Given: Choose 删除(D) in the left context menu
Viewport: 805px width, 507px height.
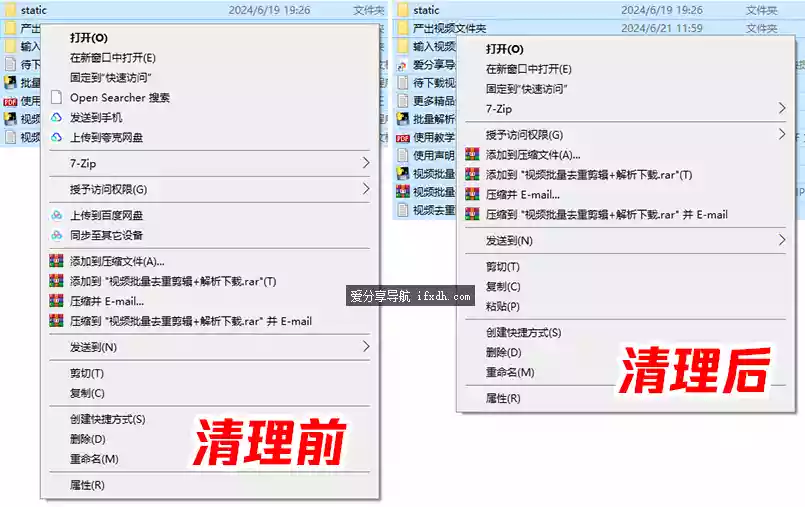Looking at the screenshot, I should [x=88, y=439].
